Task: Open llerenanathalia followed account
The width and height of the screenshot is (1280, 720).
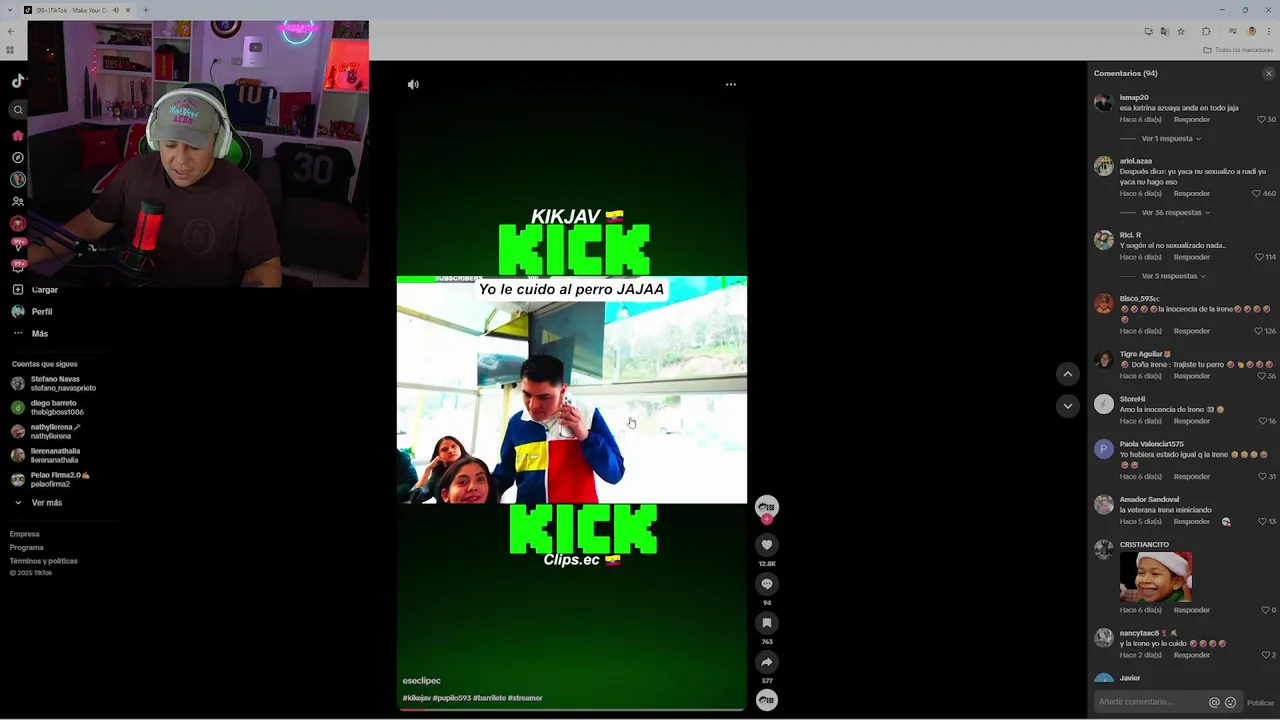Action: (47, 456)
